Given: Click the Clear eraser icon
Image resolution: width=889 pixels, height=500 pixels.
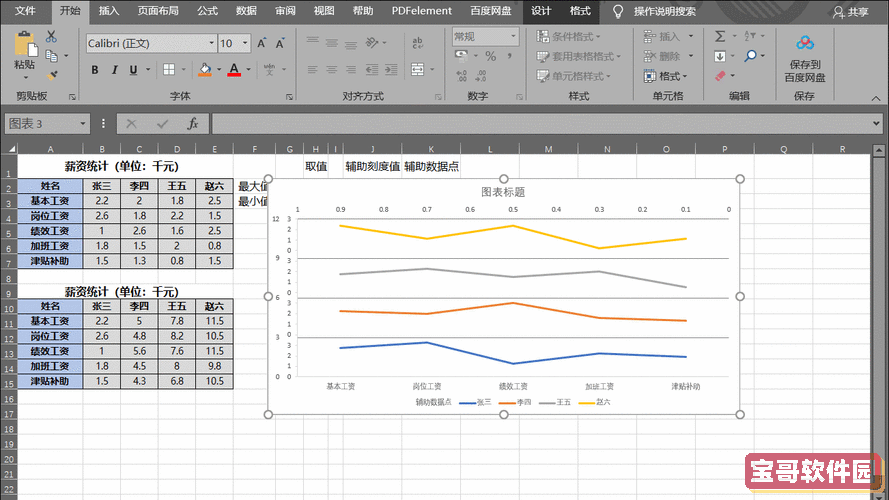Looking at the screenshot, I should [x=720, y=75].
